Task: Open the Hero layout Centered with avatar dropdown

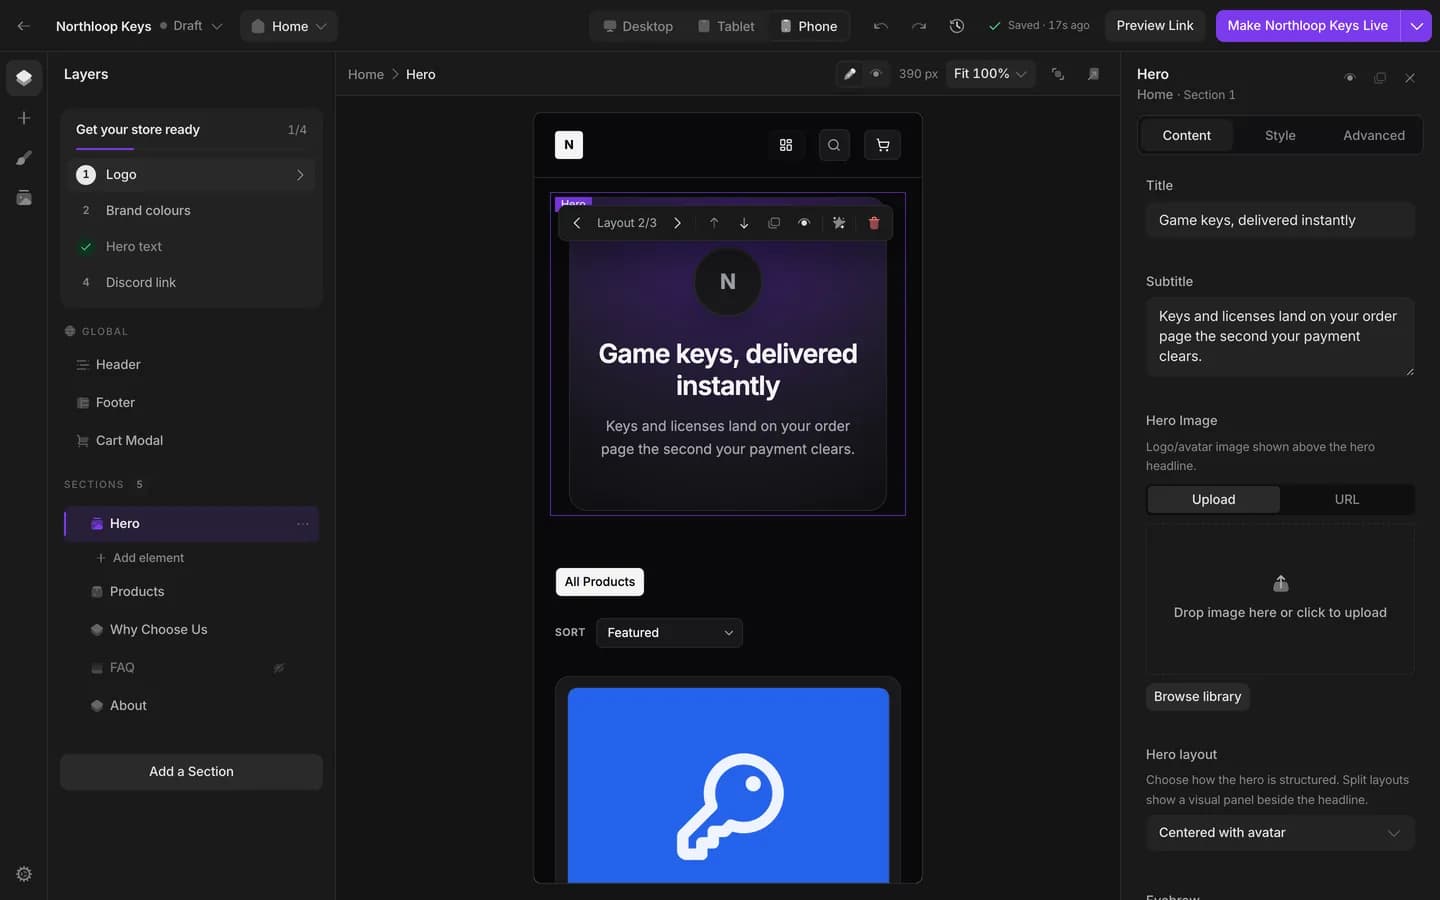Action: [x=1280, y=833]
